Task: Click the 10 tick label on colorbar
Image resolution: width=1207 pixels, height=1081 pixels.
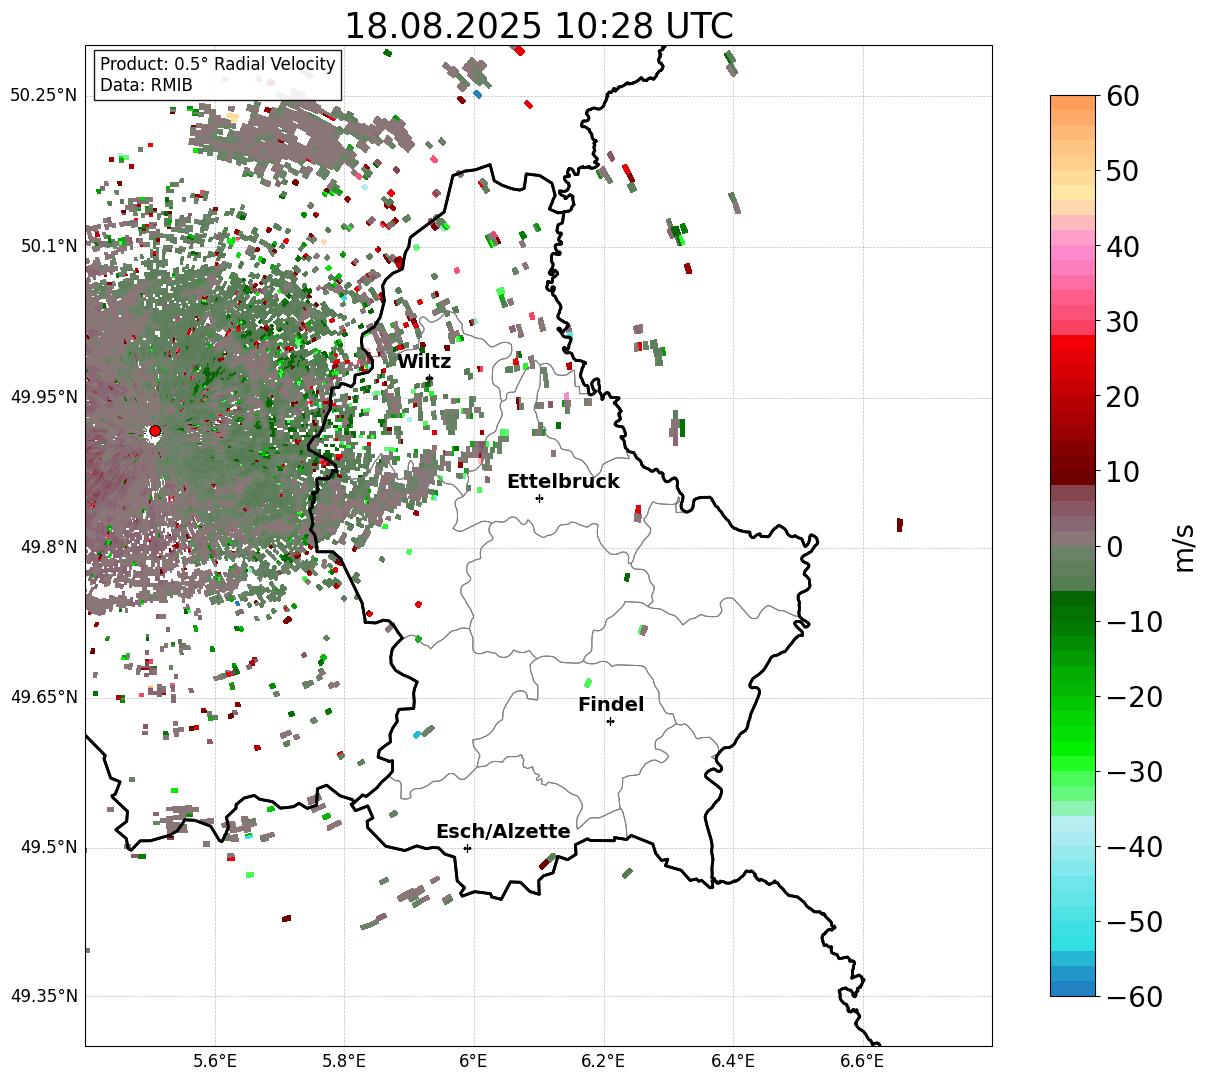Action: [x=1123, y=471]
